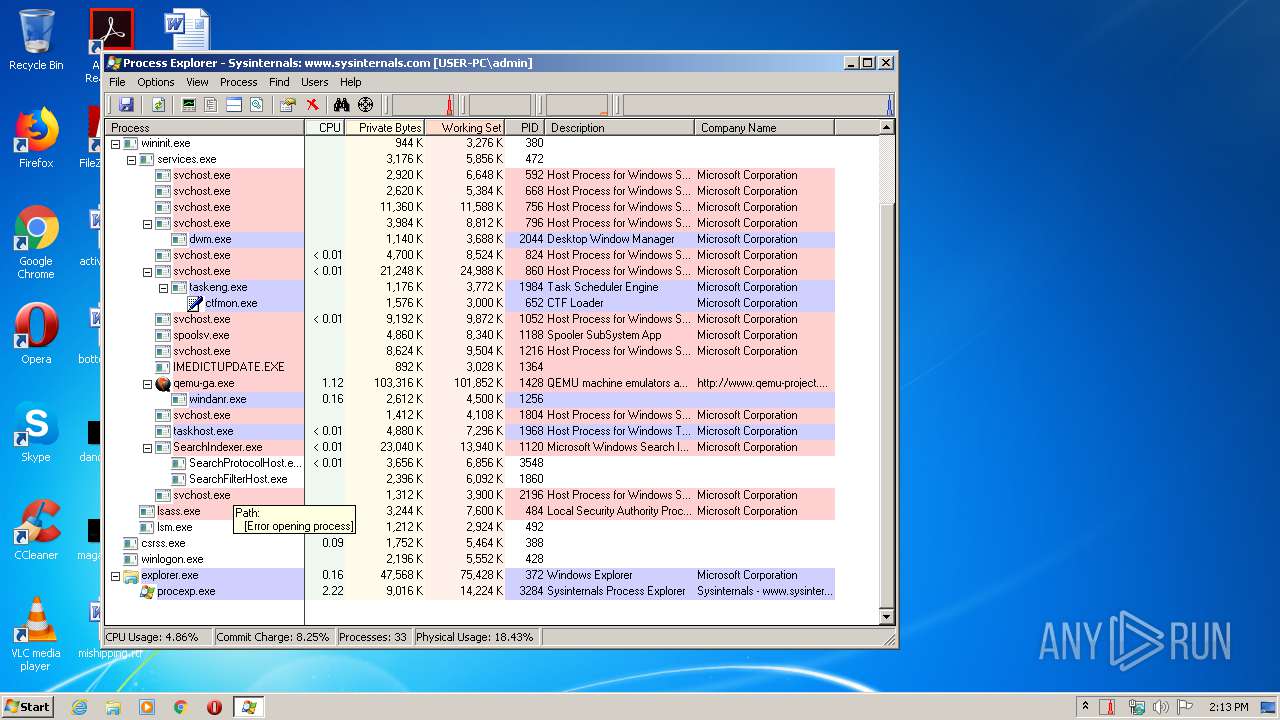Click the Start button
This screenshot has height=720, width=1280.
28,707
